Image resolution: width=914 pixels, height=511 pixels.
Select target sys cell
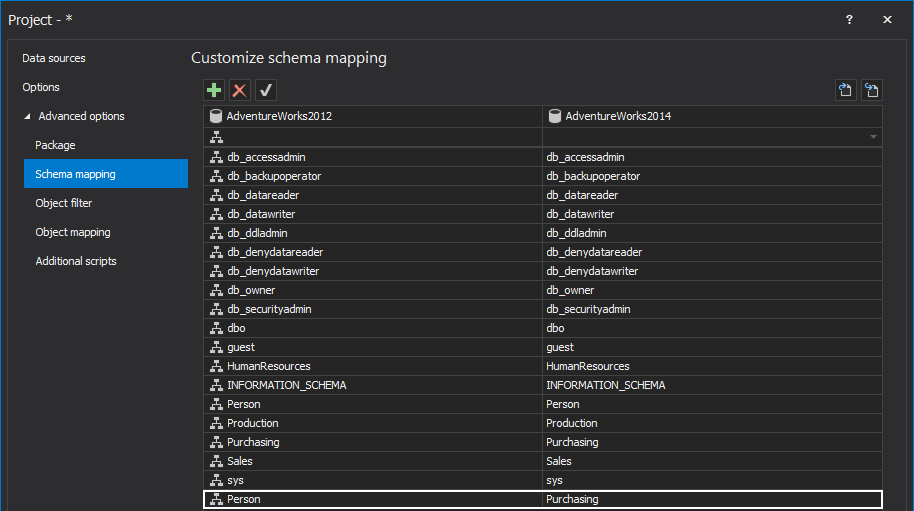tap(712, 480)
